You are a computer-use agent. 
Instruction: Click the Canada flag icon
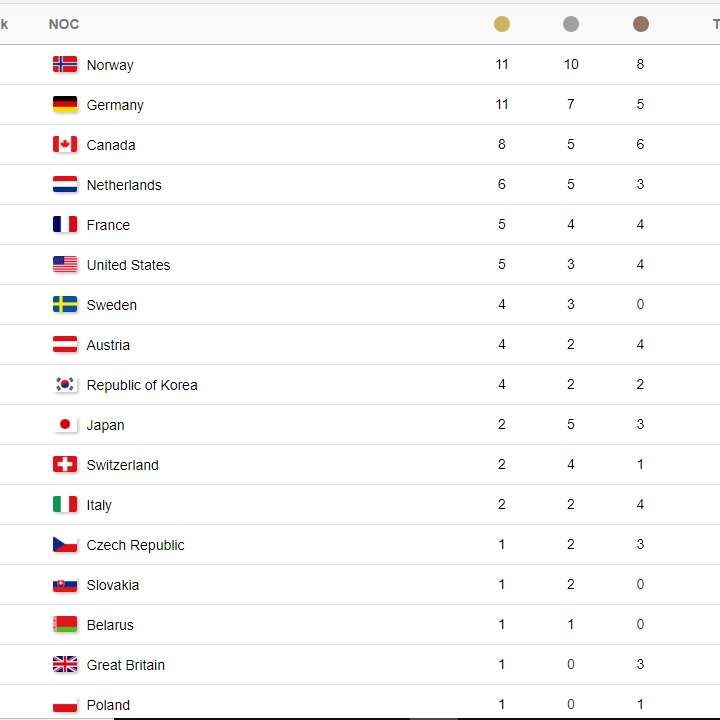(x=65, y=144)
